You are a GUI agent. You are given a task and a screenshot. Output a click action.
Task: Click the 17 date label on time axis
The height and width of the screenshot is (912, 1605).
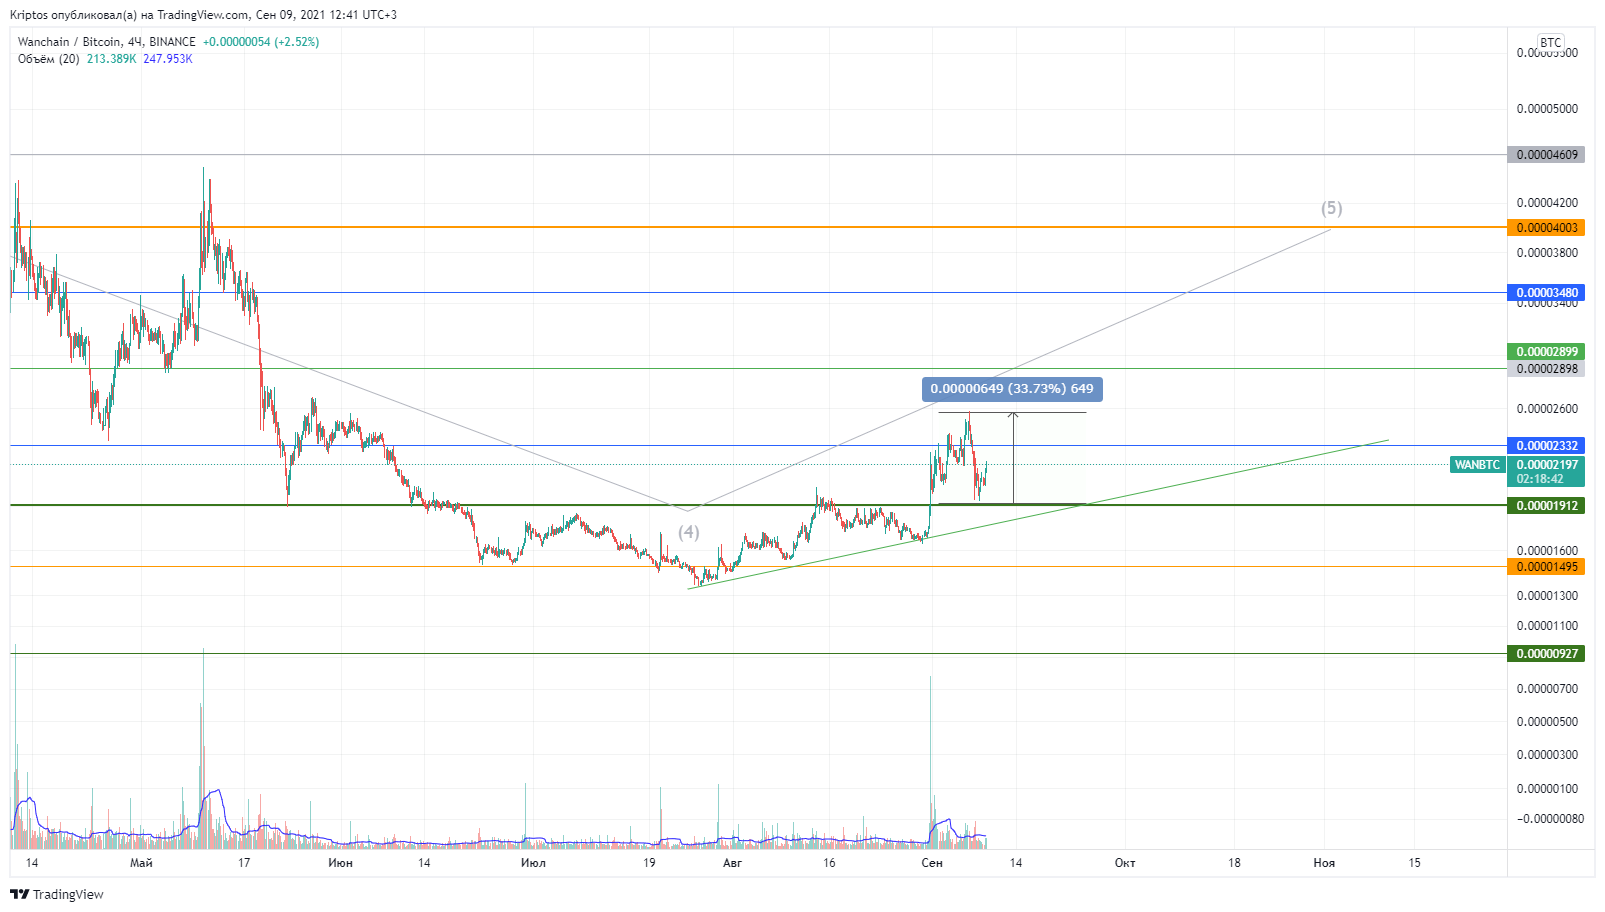click(x=244, y=863)
